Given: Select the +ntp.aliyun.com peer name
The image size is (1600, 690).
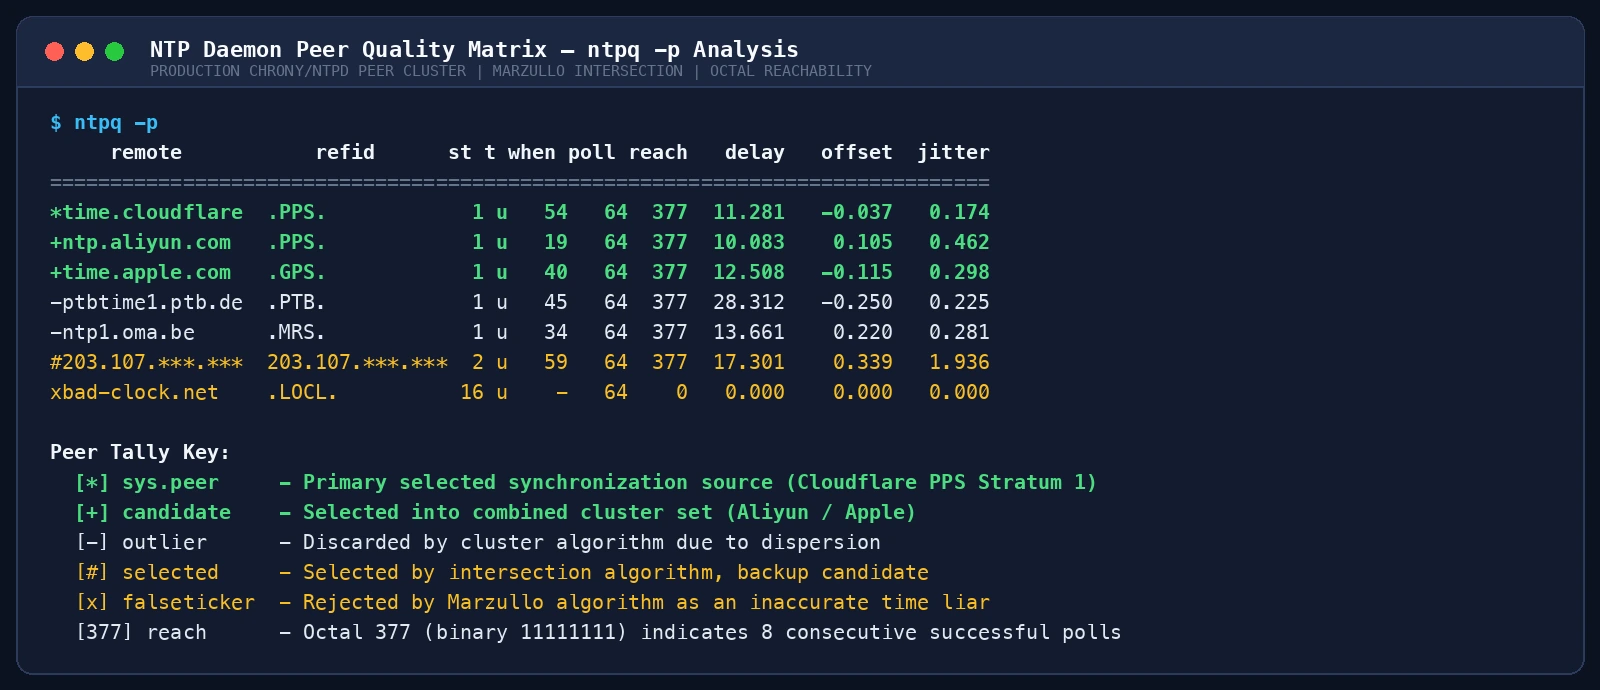Looking at the screenshot, I should (x=140, y=242).
